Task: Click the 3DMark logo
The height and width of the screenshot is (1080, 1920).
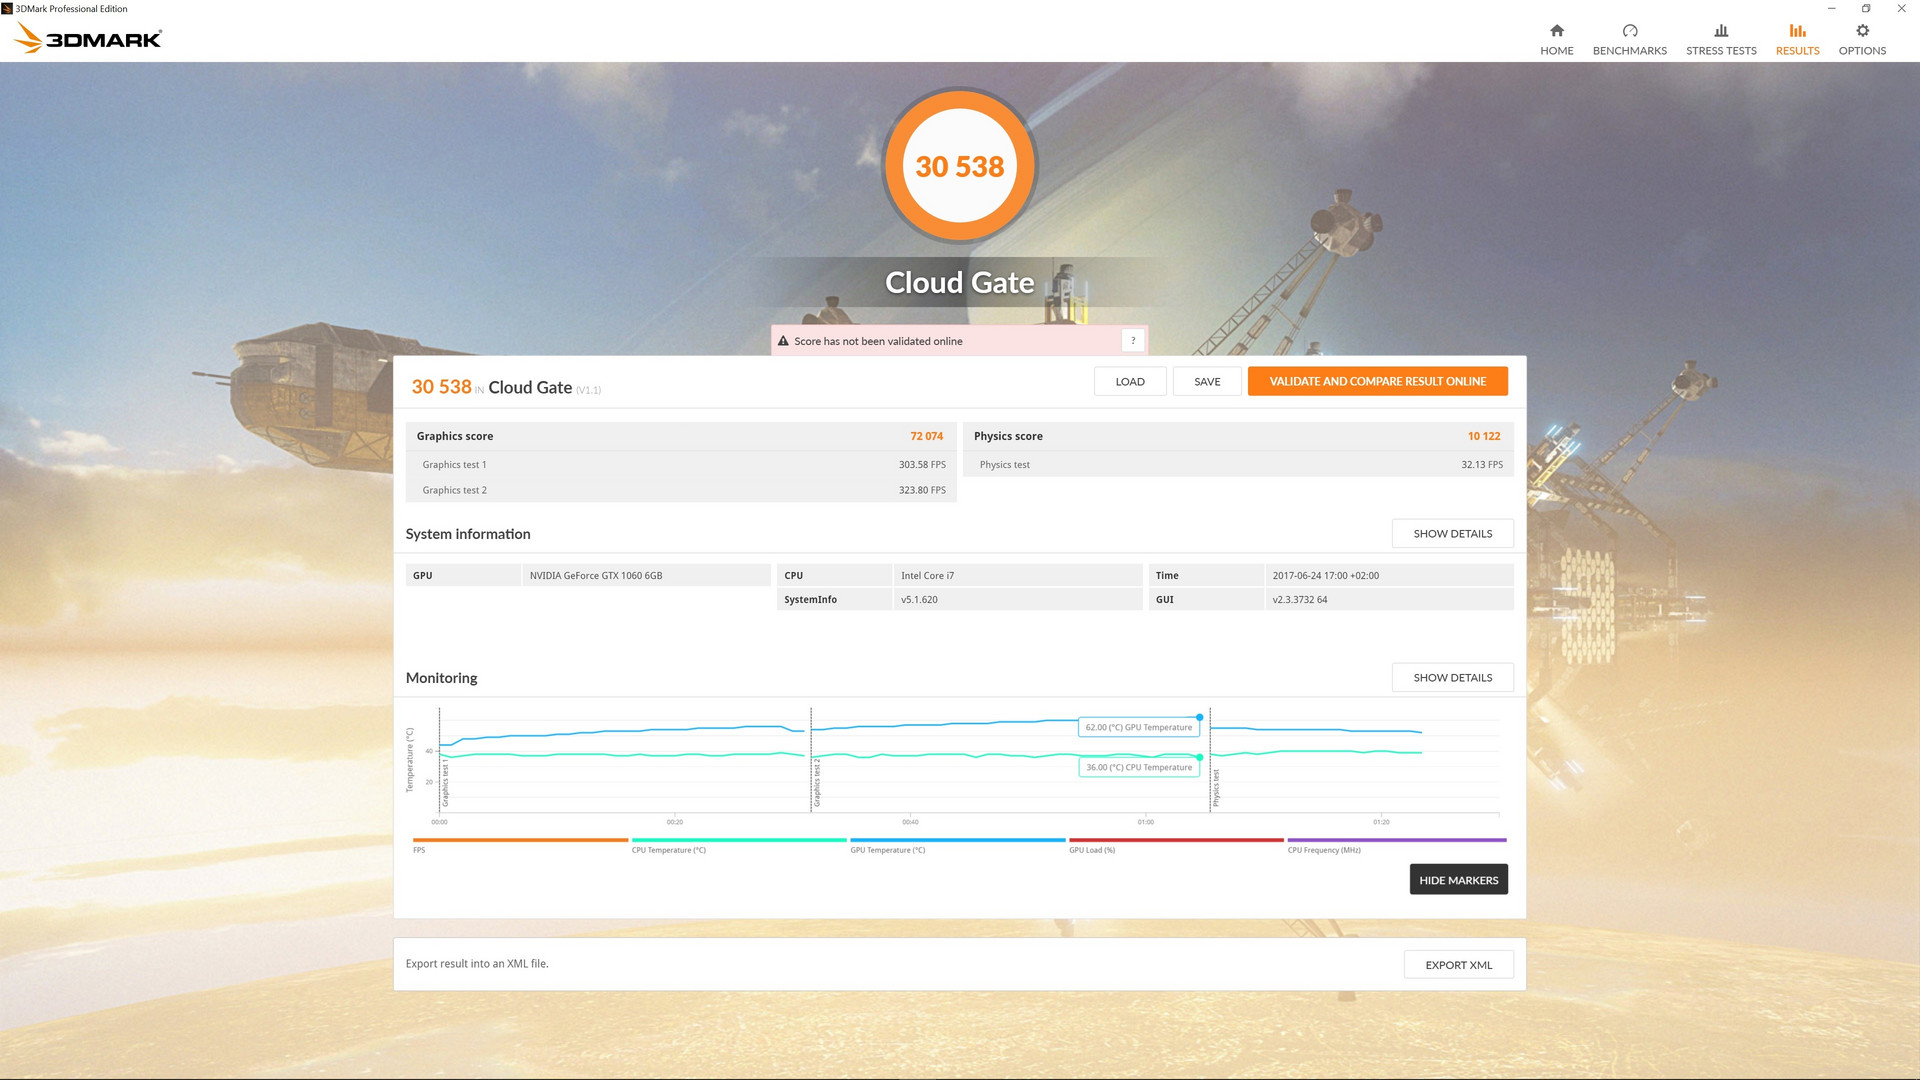Action: 88,39
